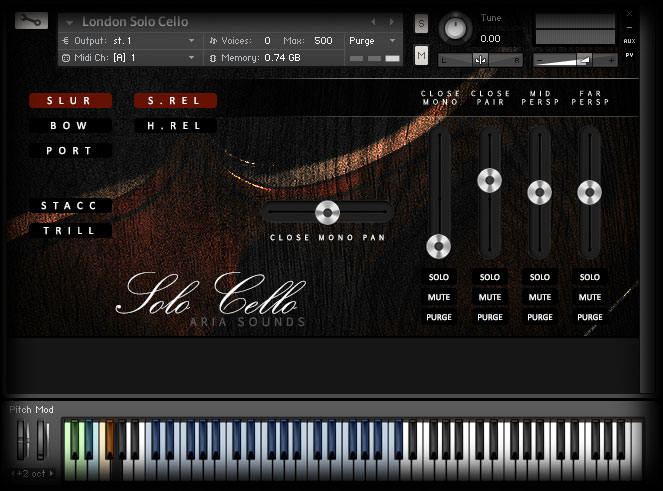Purge the Far Persp microphone
The width and height of the screenshot is (663, 491).
click(589, 317)
